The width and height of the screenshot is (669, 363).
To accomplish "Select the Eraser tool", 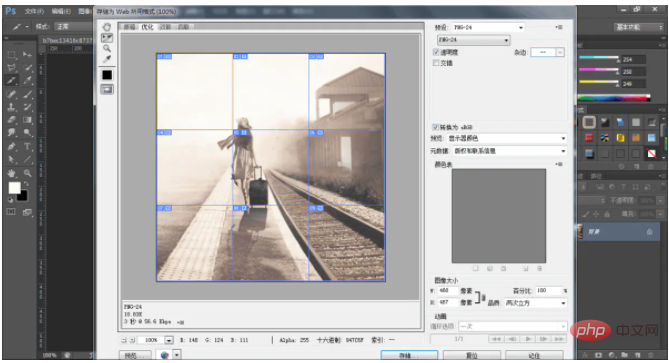I will (x=12, y=120).
